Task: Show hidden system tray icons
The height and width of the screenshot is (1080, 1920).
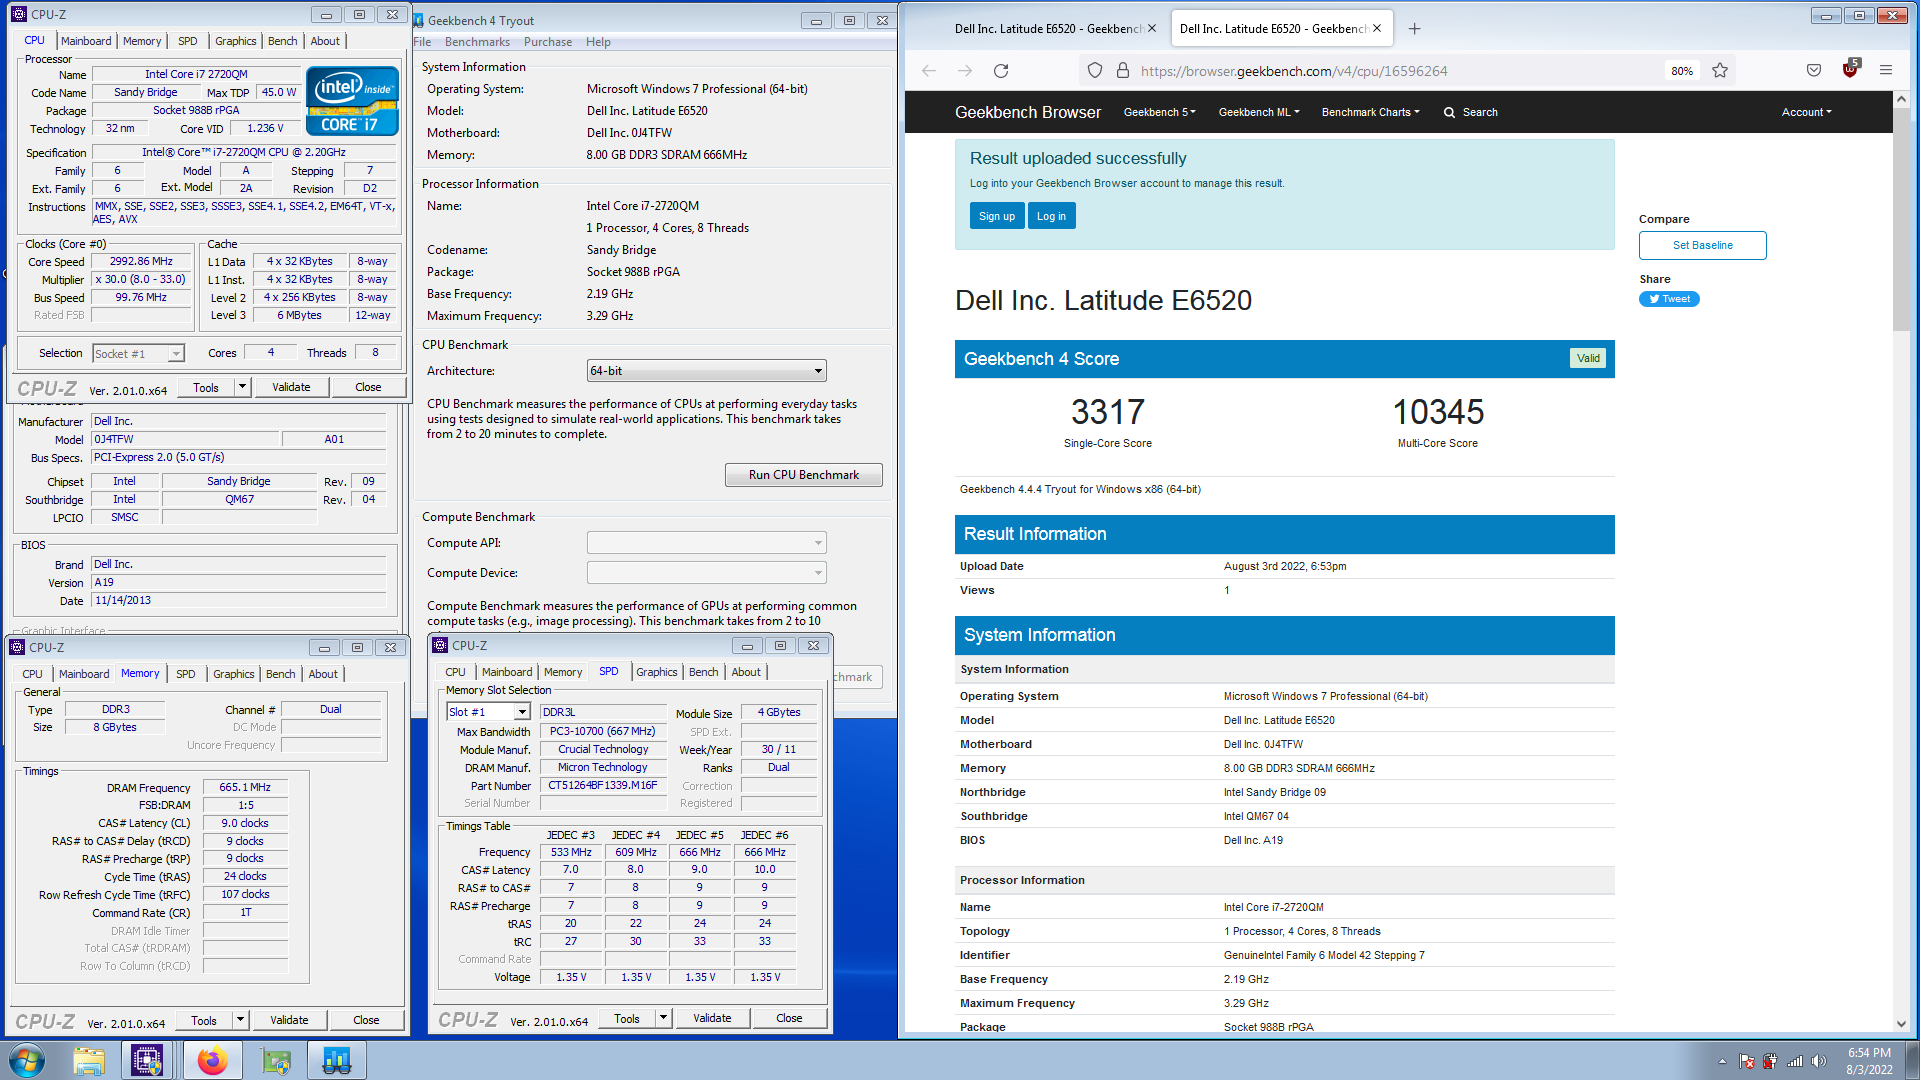Action: (1722, 1062)
